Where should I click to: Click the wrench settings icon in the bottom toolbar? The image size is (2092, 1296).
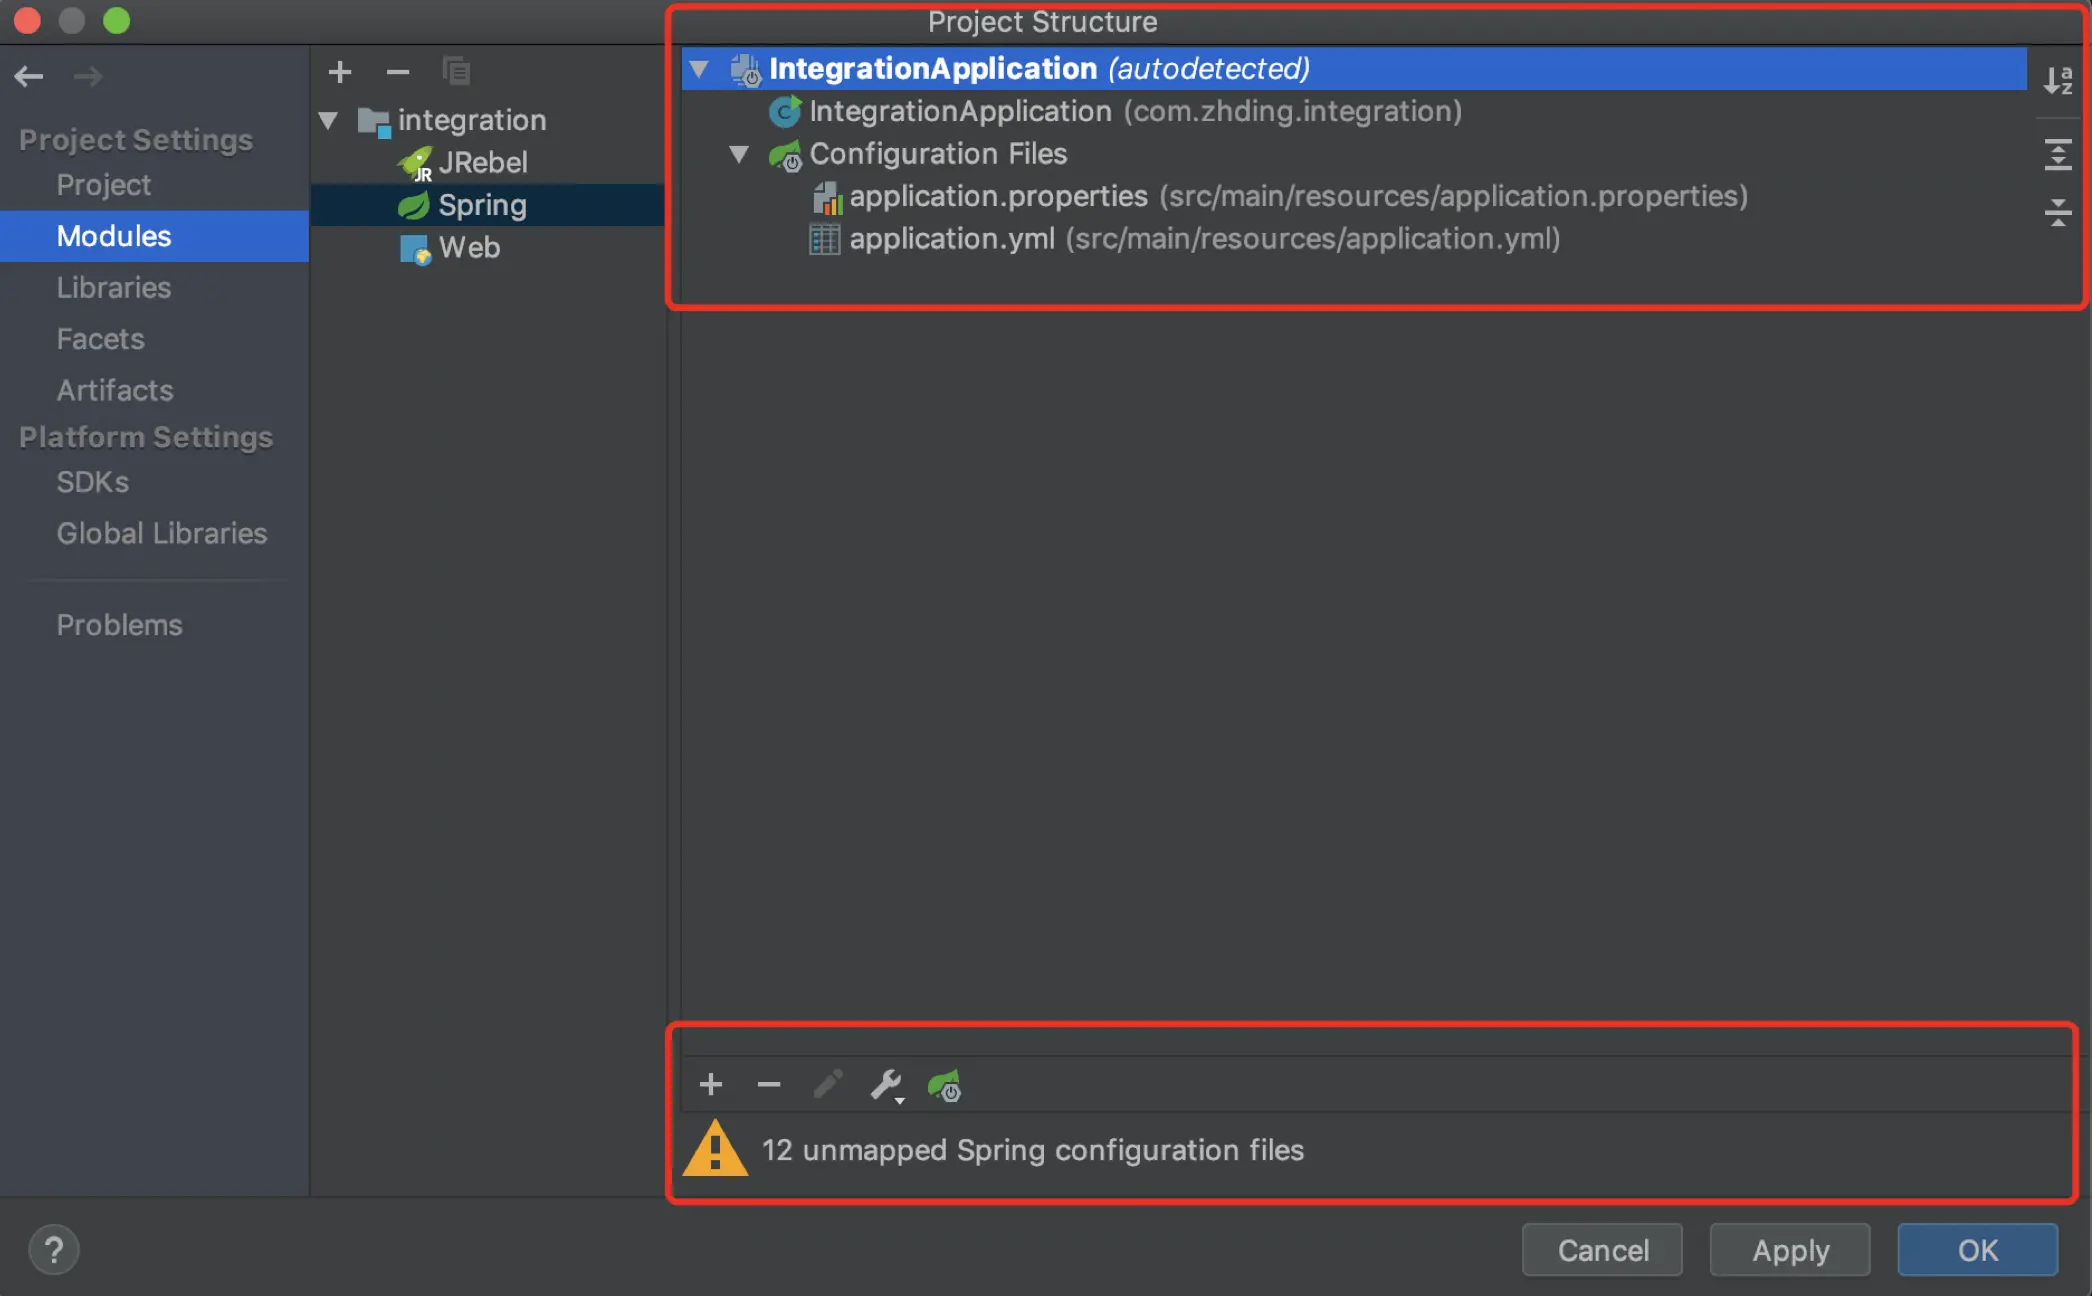click(x=886, y=1084)
